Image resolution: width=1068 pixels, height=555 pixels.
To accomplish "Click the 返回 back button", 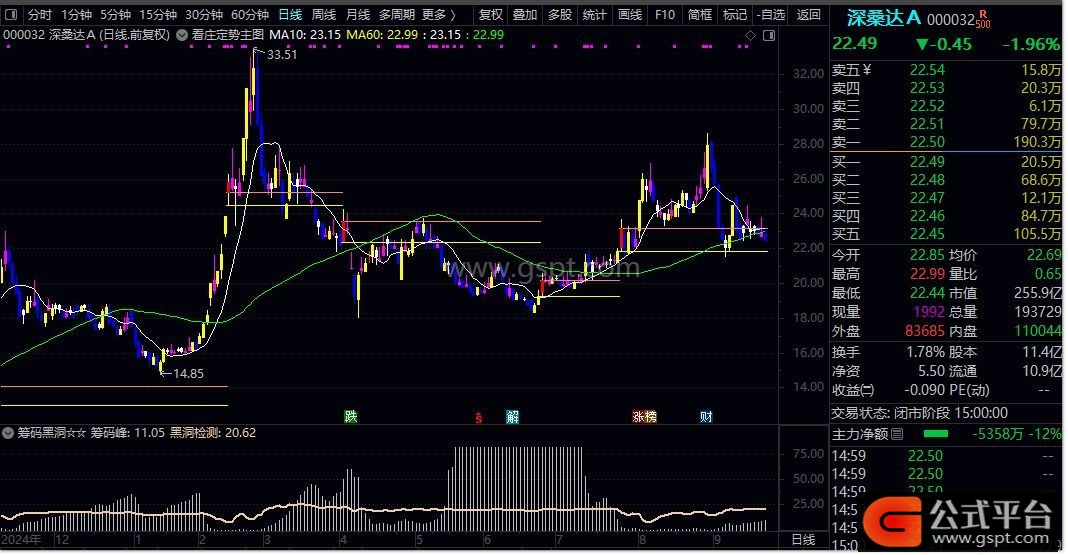I will click(x=808, y=15).
